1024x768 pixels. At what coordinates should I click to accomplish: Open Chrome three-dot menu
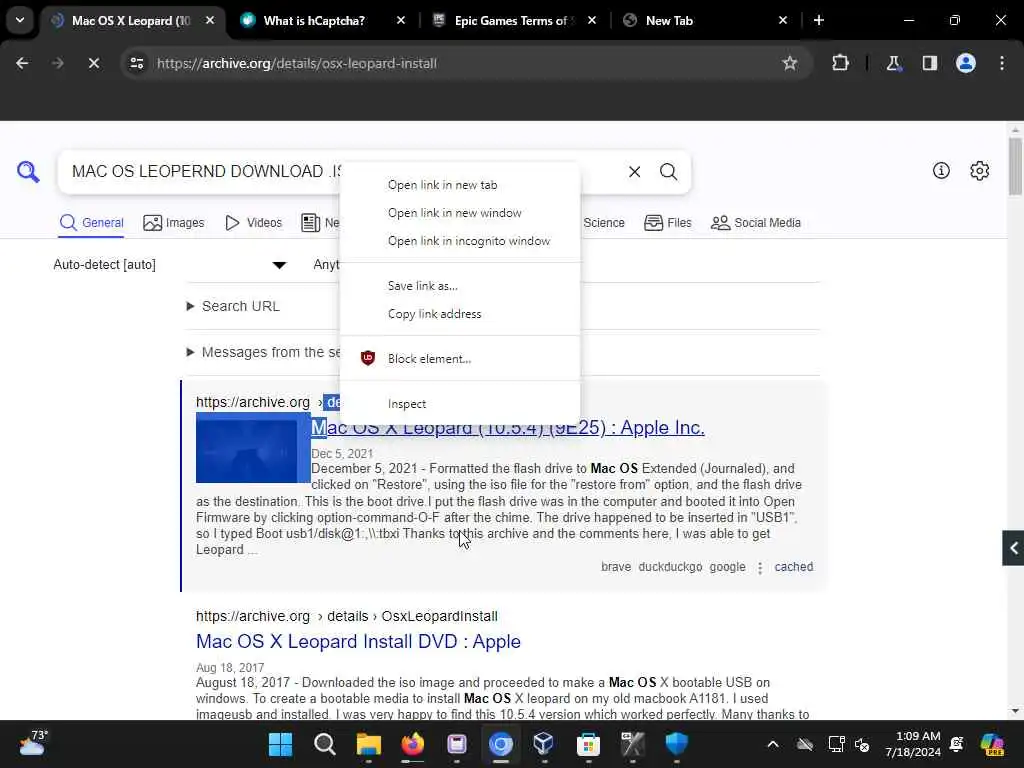click(x=1002, y=63)
